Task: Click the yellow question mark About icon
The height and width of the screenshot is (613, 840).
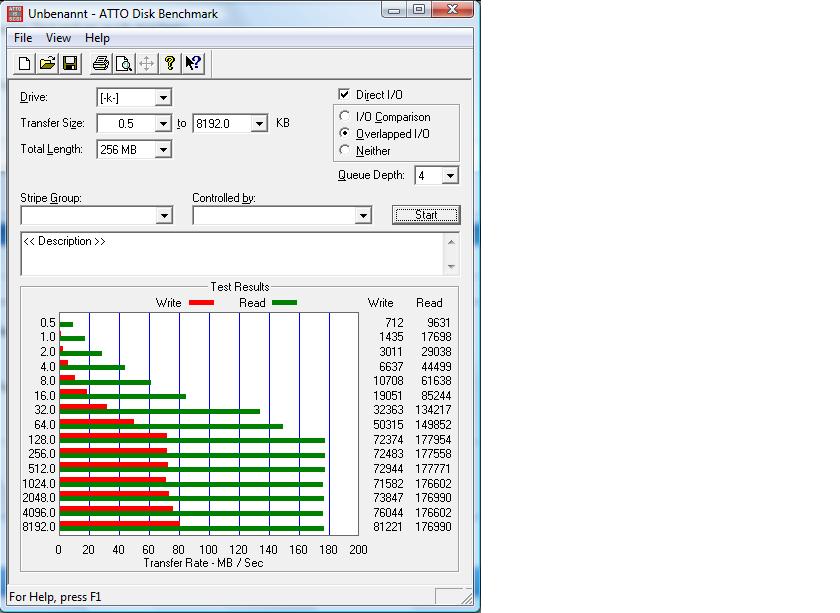Action: click(x=170, y=64)
